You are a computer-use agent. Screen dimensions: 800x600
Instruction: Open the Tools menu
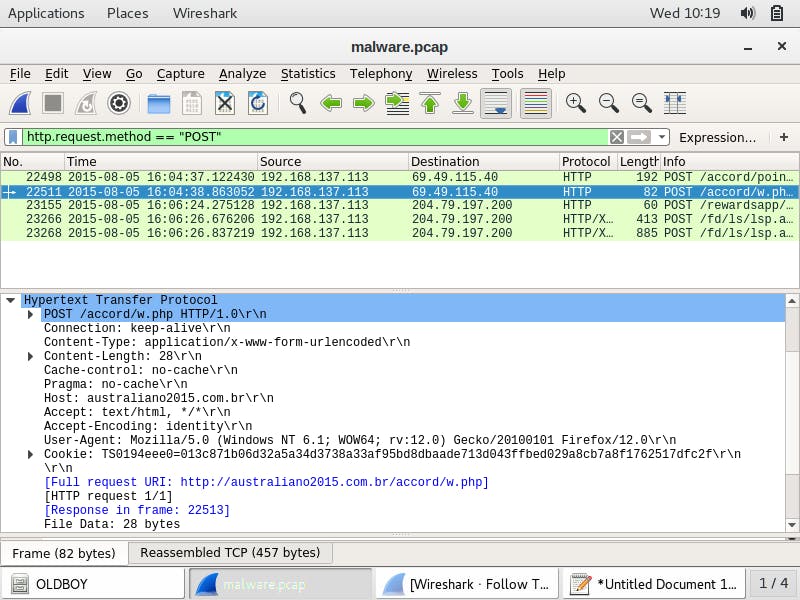pyautogui.click(x=507, y=74)
